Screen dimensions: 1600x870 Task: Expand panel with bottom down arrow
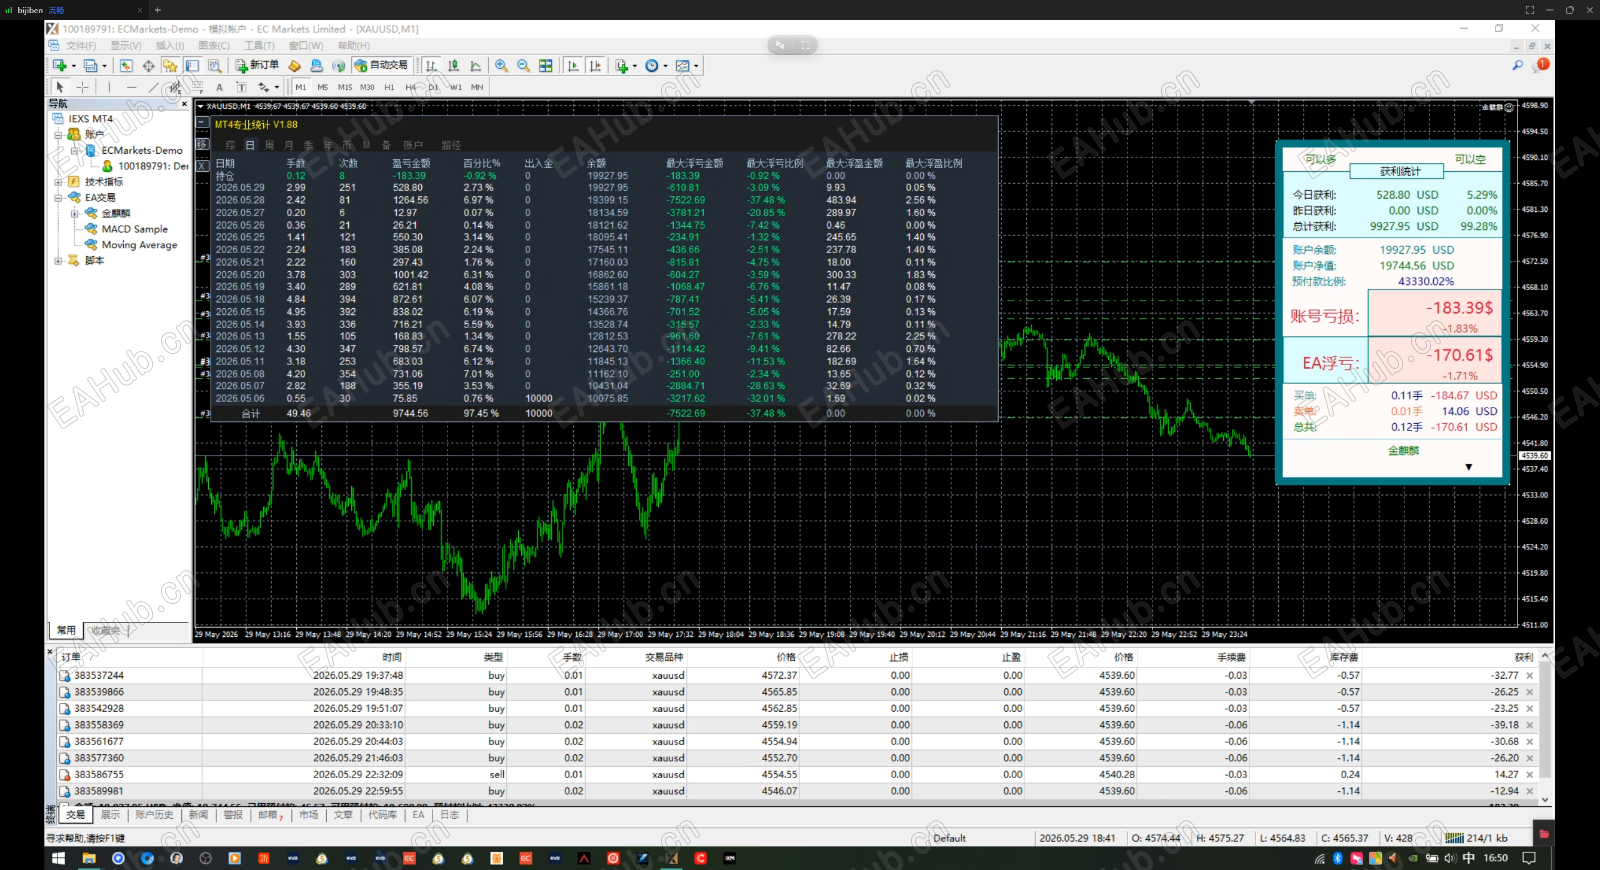pyautogui.click(x=1469, y=467)
